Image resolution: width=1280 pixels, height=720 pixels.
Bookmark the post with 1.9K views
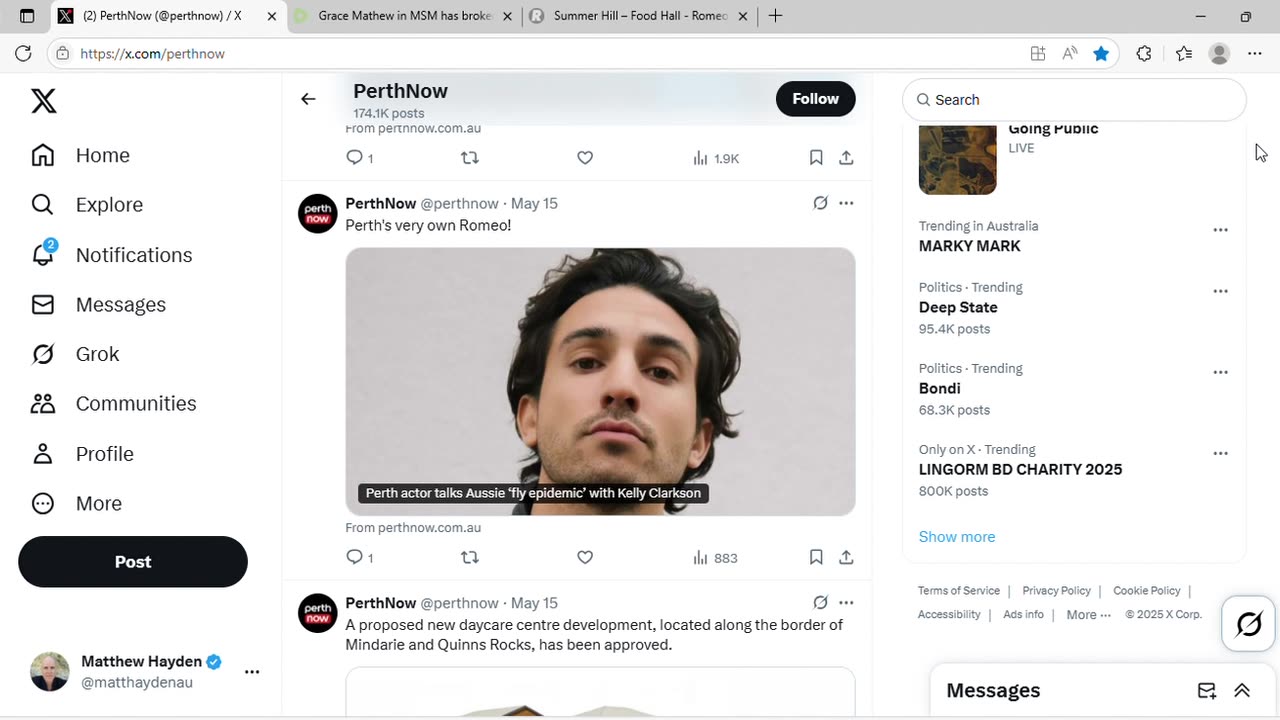(816, 158)
